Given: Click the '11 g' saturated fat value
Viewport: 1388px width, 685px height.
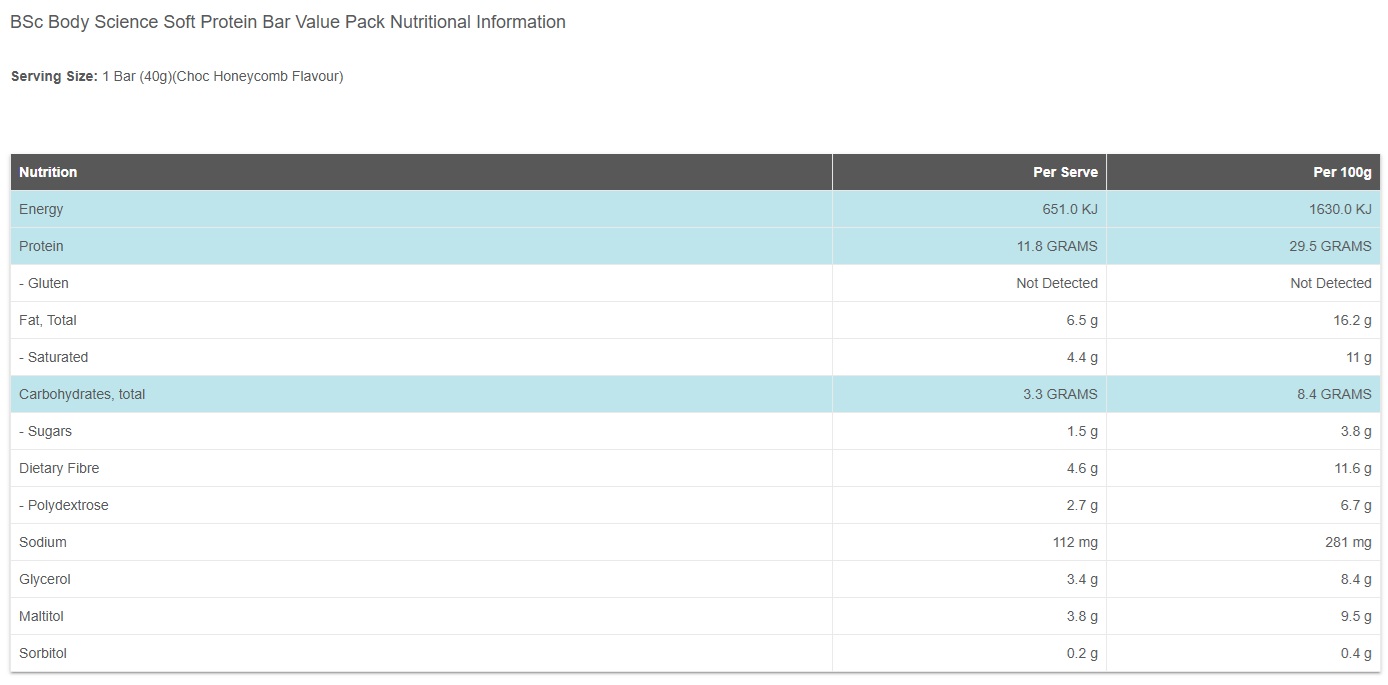Looking at the screenshot, I should [1359, 357].
